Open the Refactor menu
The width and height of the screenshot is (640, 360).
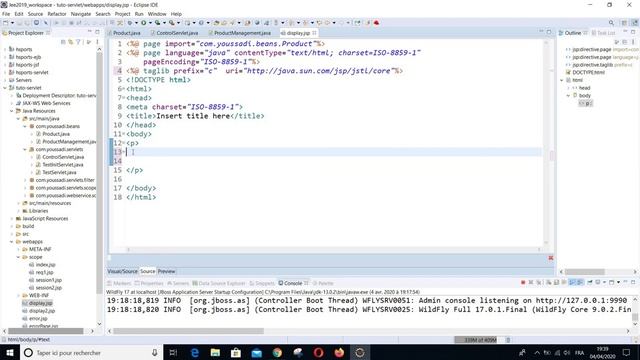tap(57, 14)
